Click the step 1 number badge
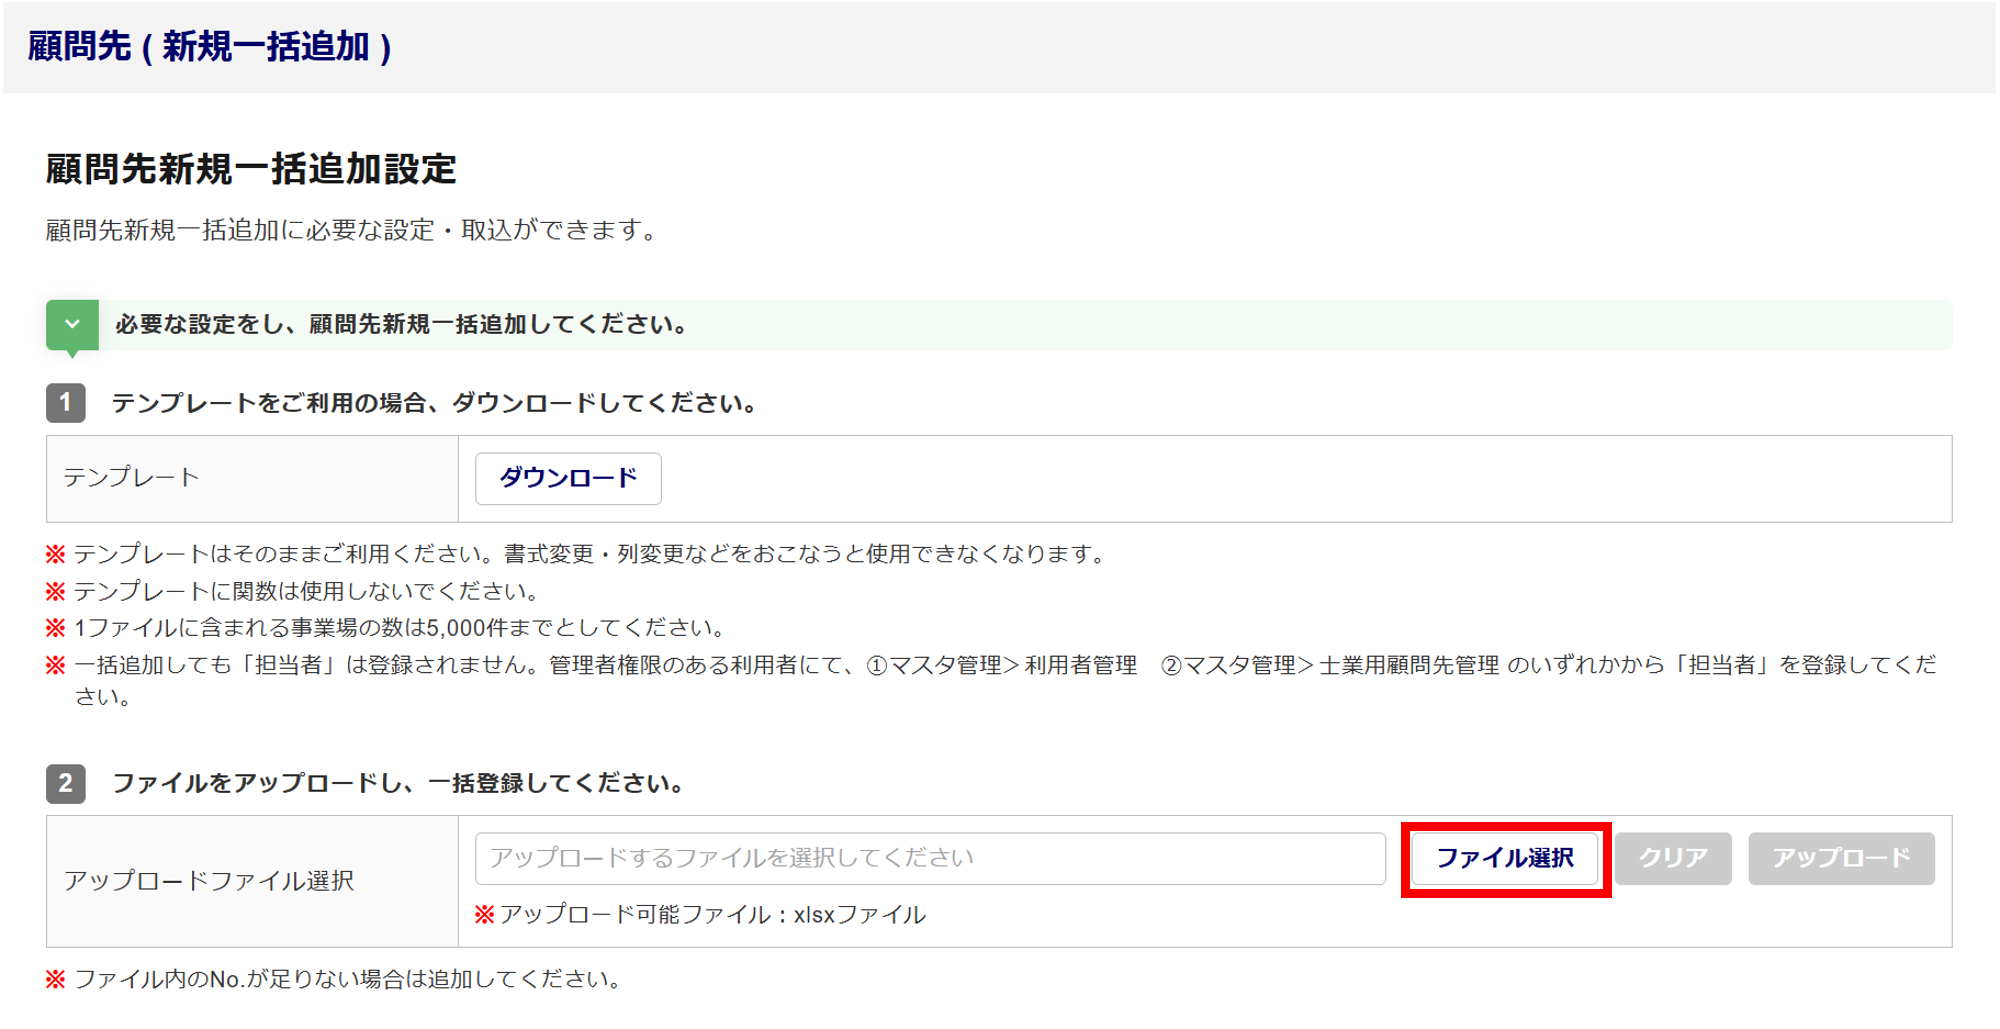The width and height of the screenshot is (2000, 1029). 66,403
